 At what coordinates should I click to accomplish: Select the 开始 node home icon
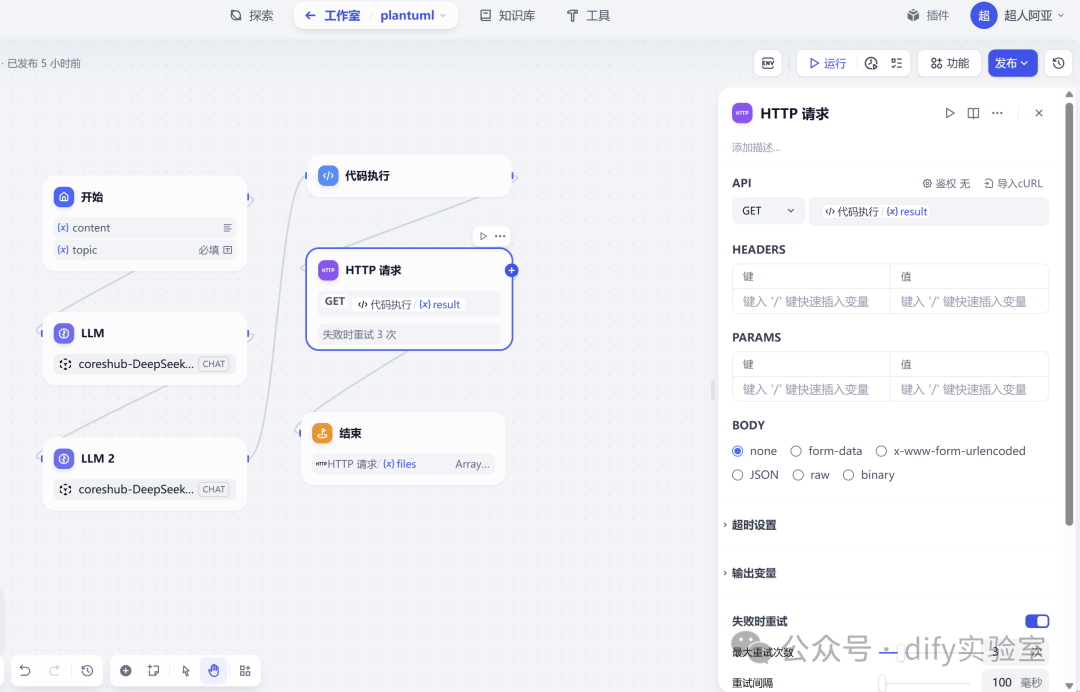(x=64, y=197)
